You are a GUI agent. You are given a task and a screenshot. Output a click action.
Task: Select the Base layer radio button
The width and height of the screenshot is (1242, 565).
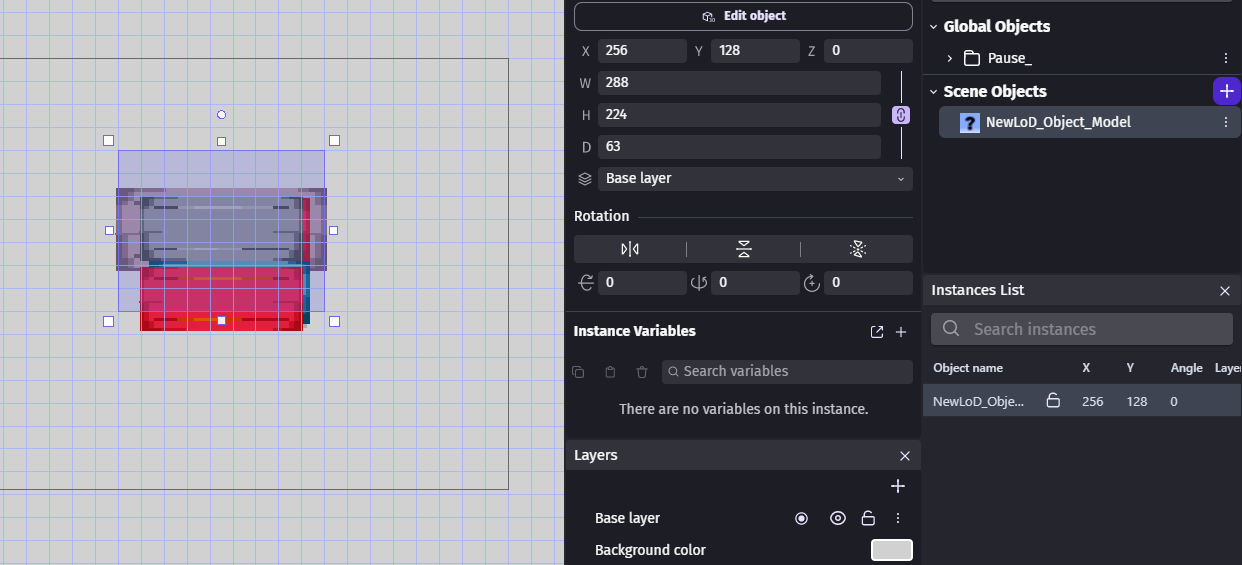coord(801,518)
